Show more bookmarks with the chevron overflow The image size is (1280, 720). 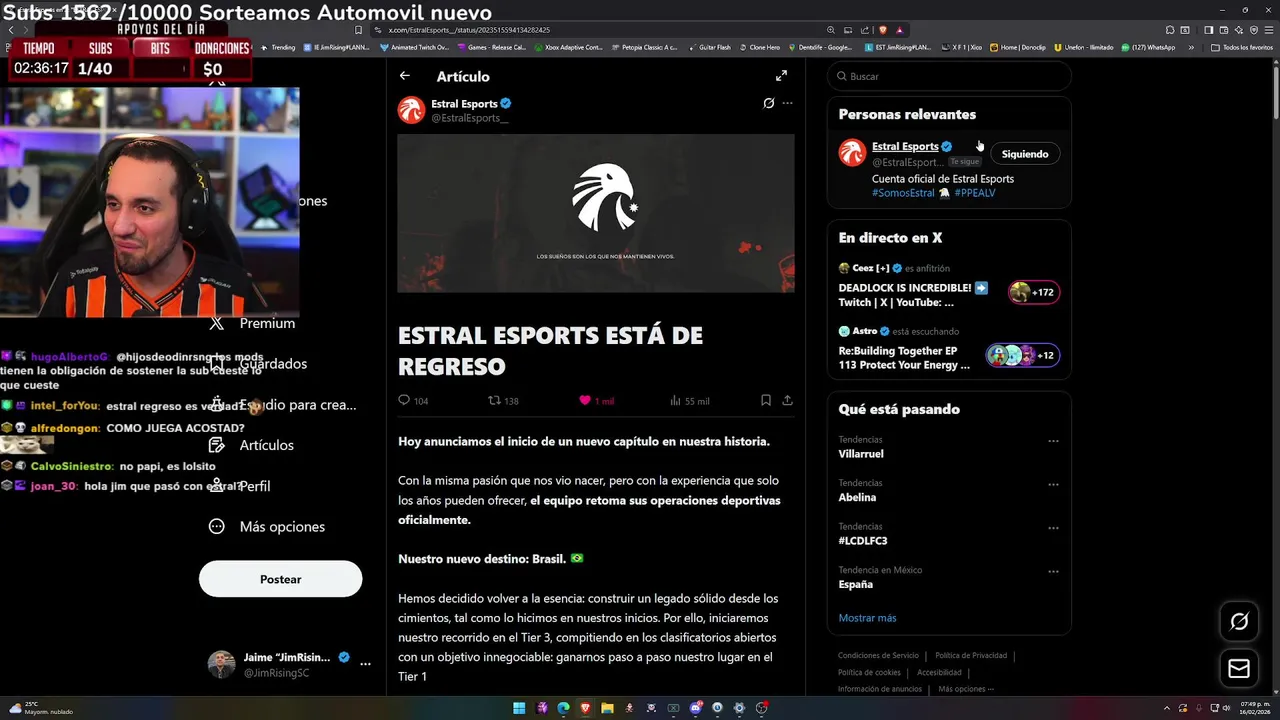point(1191,47)
